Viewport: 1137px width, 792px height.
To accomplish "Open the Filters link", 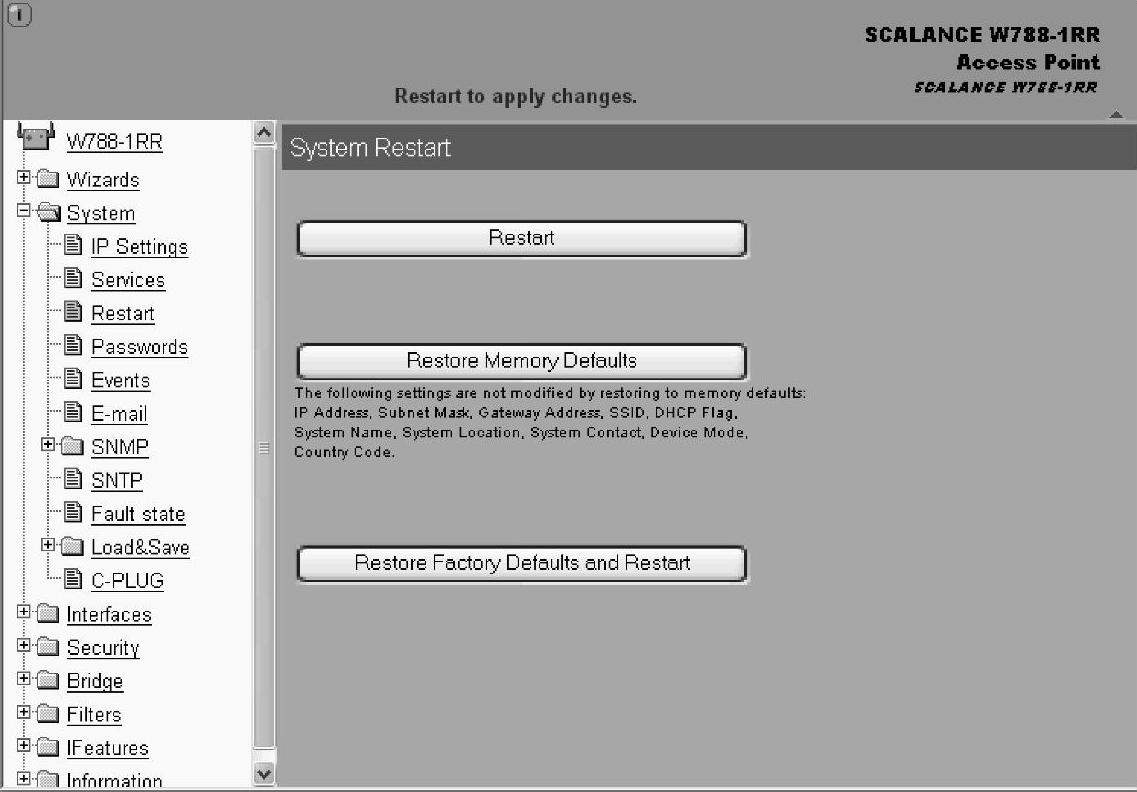I will [94, 714].
